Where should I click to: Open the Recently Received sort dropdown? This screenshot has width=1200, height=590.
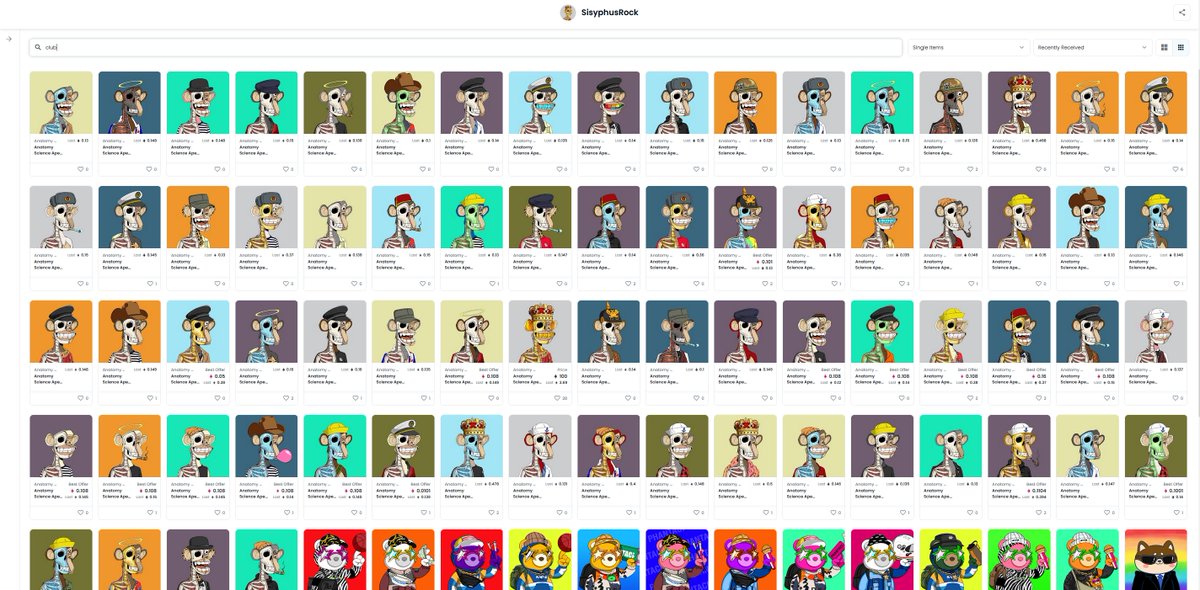coord(1092,47)
